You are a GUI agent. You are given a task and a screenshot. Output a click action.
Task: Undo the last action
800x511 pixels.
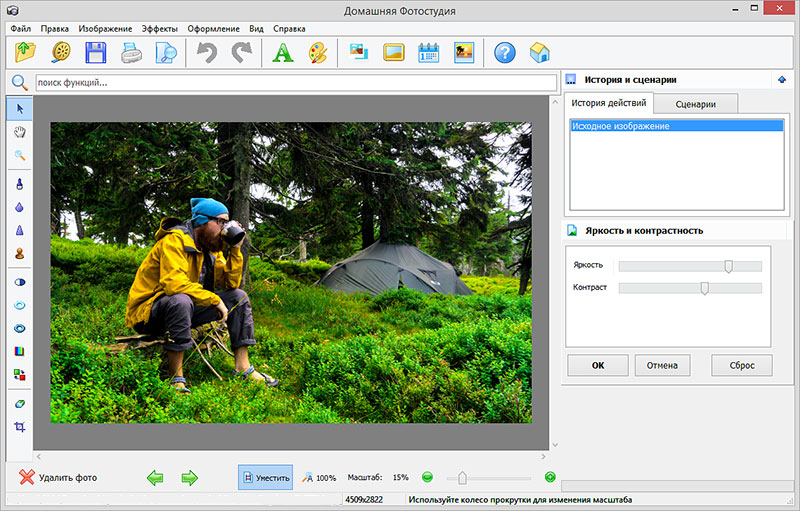tap(207, 53)
